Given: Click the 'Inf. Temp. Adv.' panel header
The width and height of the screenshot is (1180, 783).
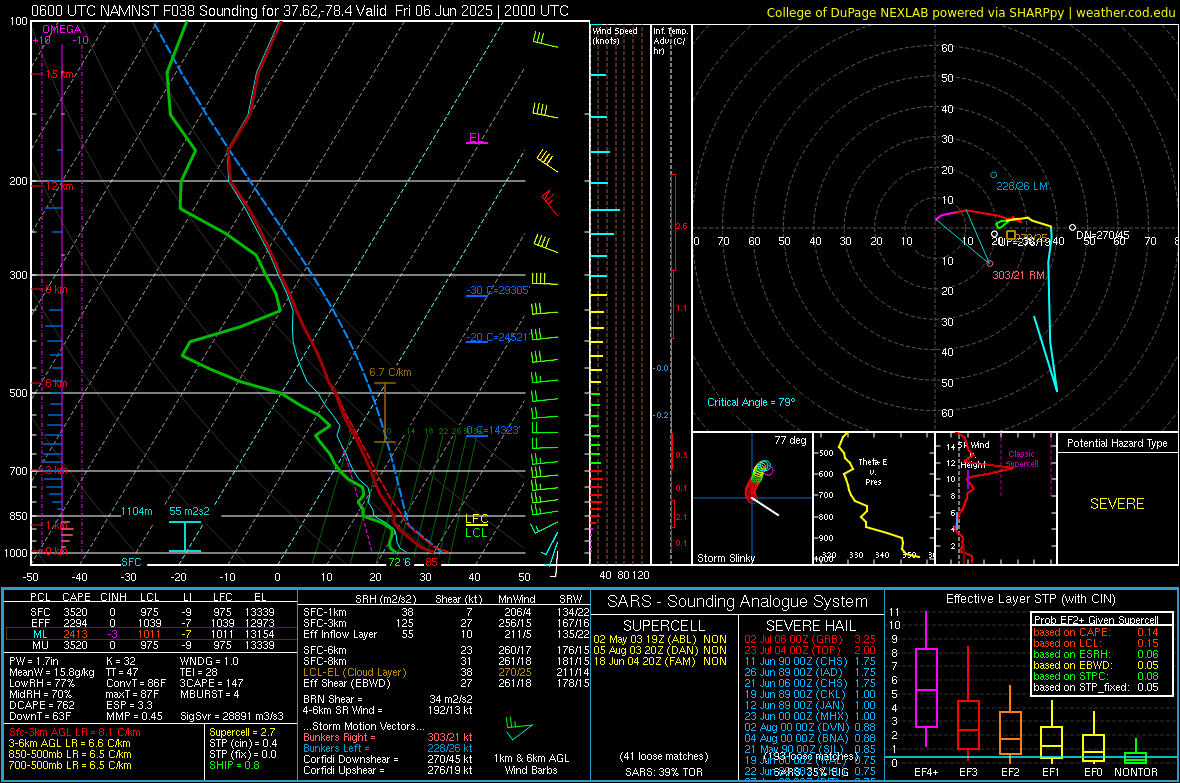Looking at the screenshot, I should click(670, 41).
